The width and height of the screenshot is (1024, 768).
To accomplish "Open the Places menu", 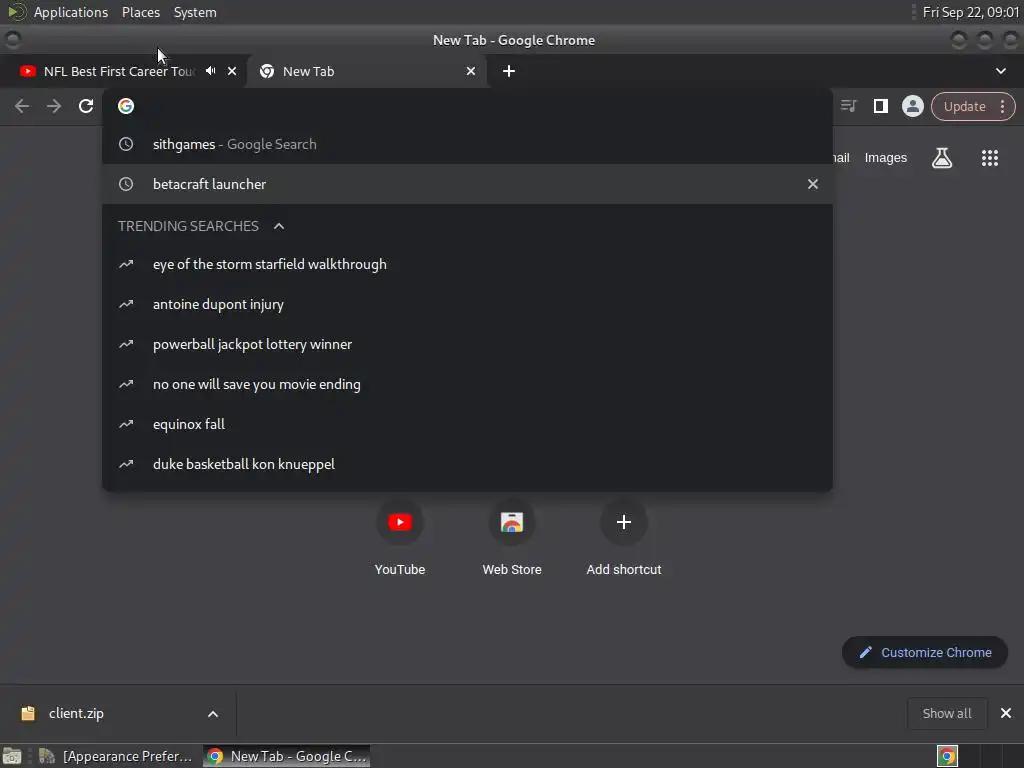I will coord(140,12).
